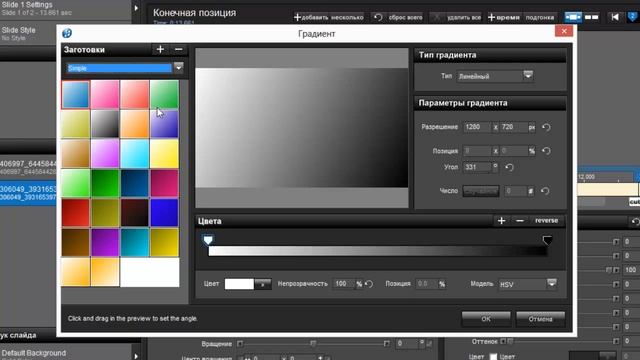Select the orange gradient preset
Image resolution: width=640 pixels, height=360 pixels.
point(134,124)
